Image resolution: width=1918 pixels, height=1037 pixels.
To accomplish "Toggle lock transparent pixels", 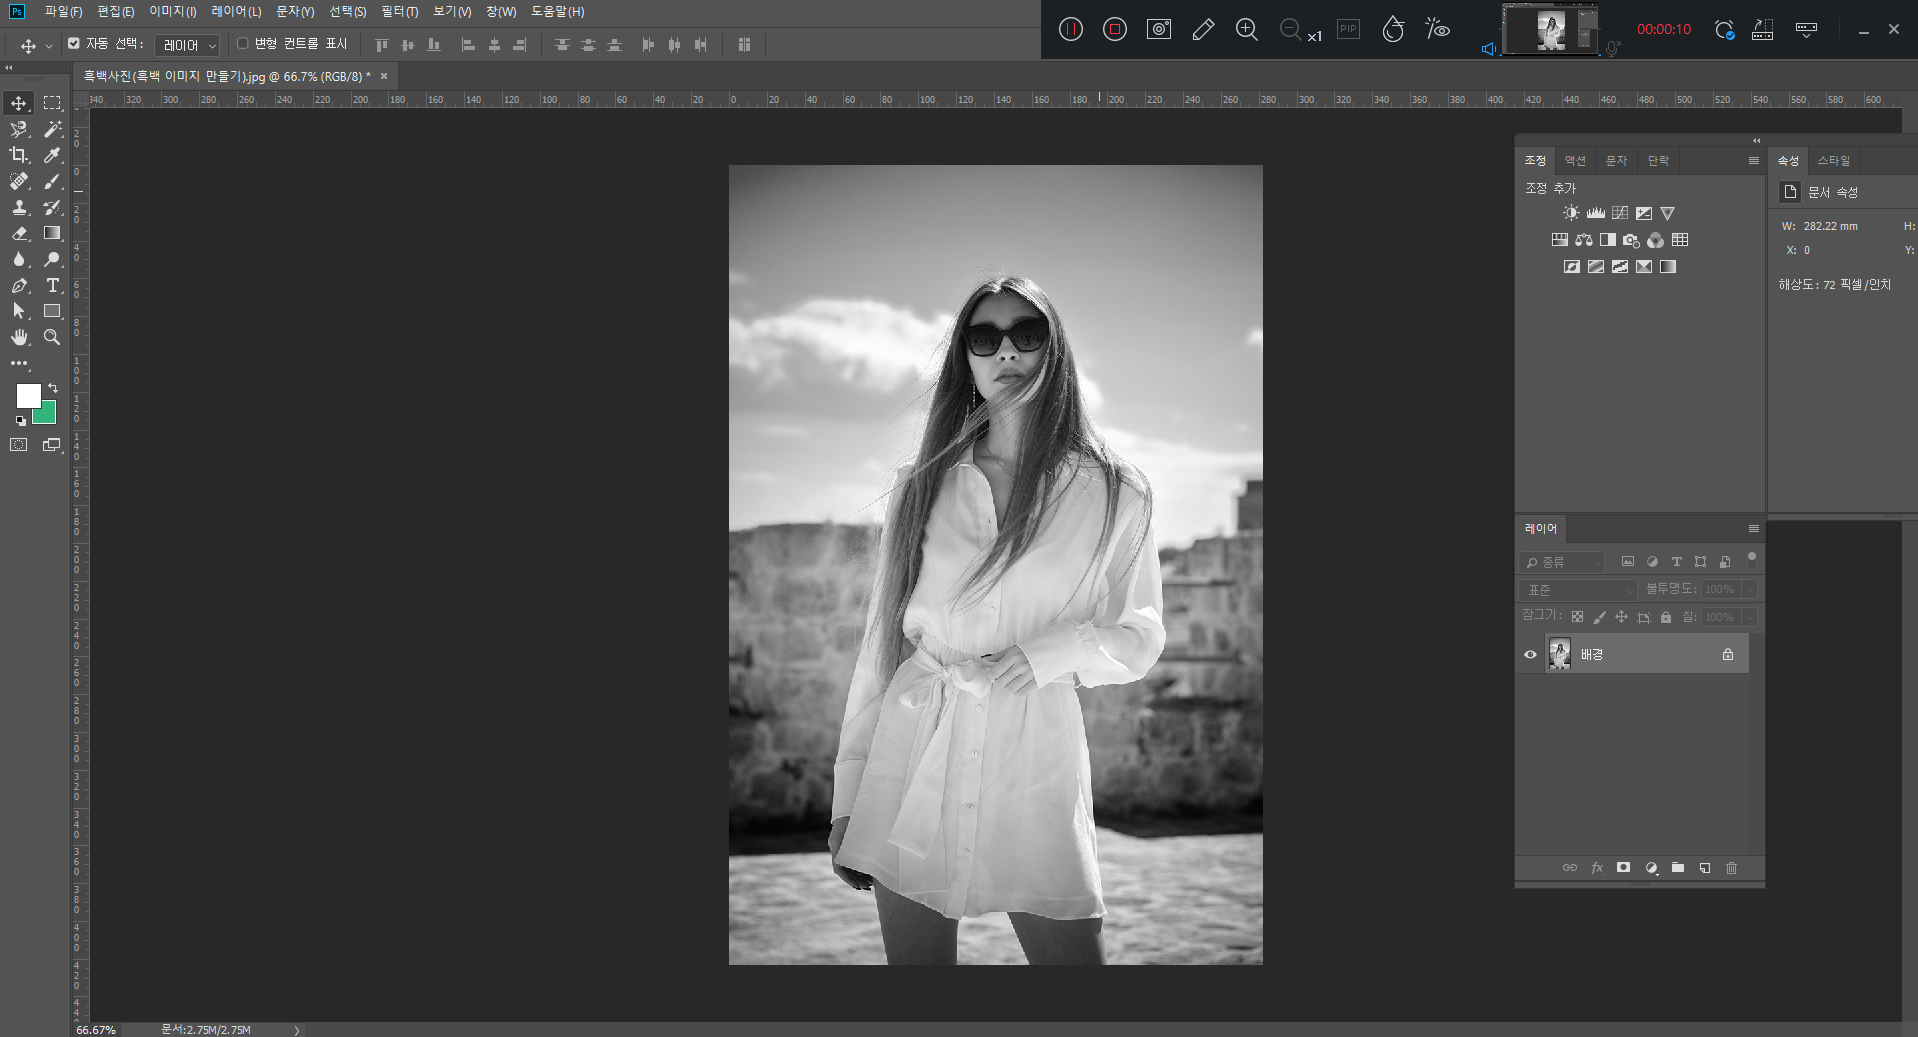I will [x=1577, y=617].
